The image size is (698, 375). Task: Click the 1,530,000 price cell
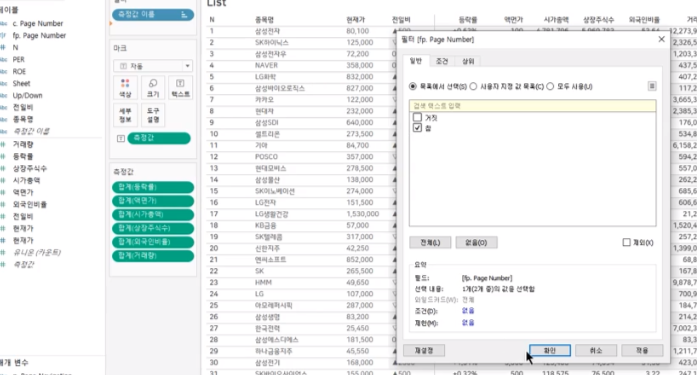tap(362, 214)
